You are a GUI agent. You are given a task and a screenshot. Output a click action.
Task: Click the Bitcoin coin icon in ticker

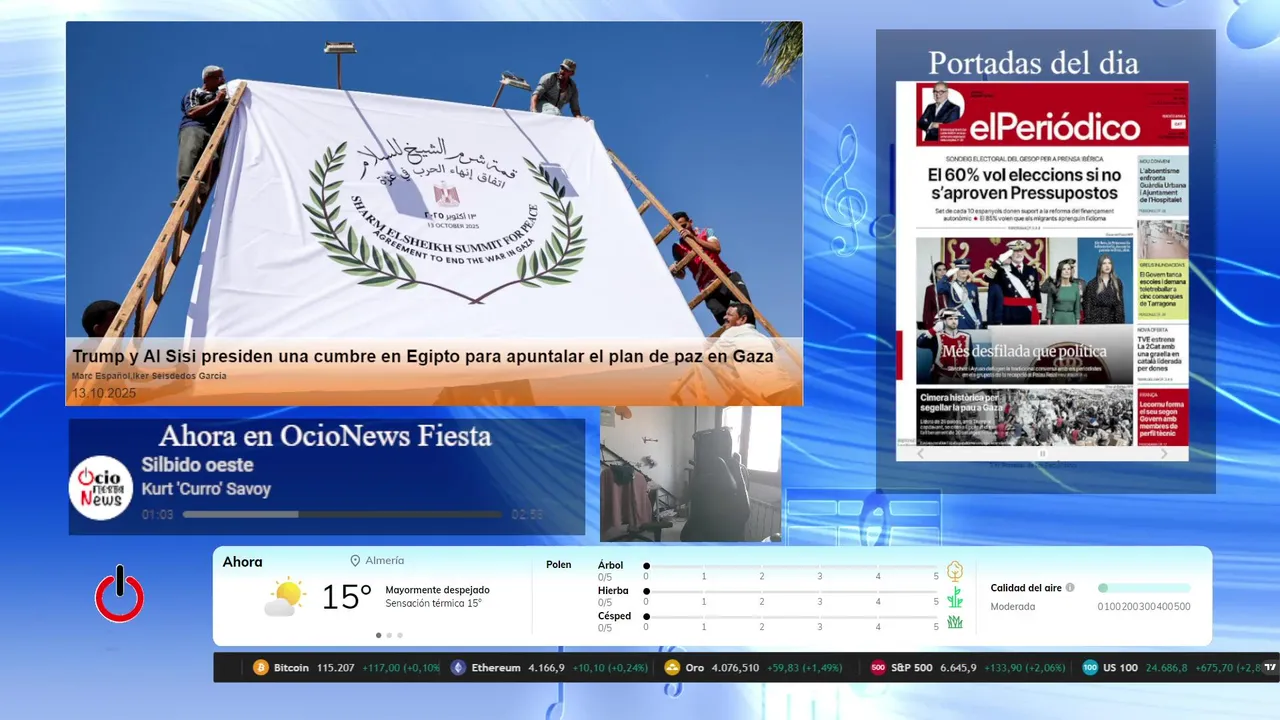[261, 668]
